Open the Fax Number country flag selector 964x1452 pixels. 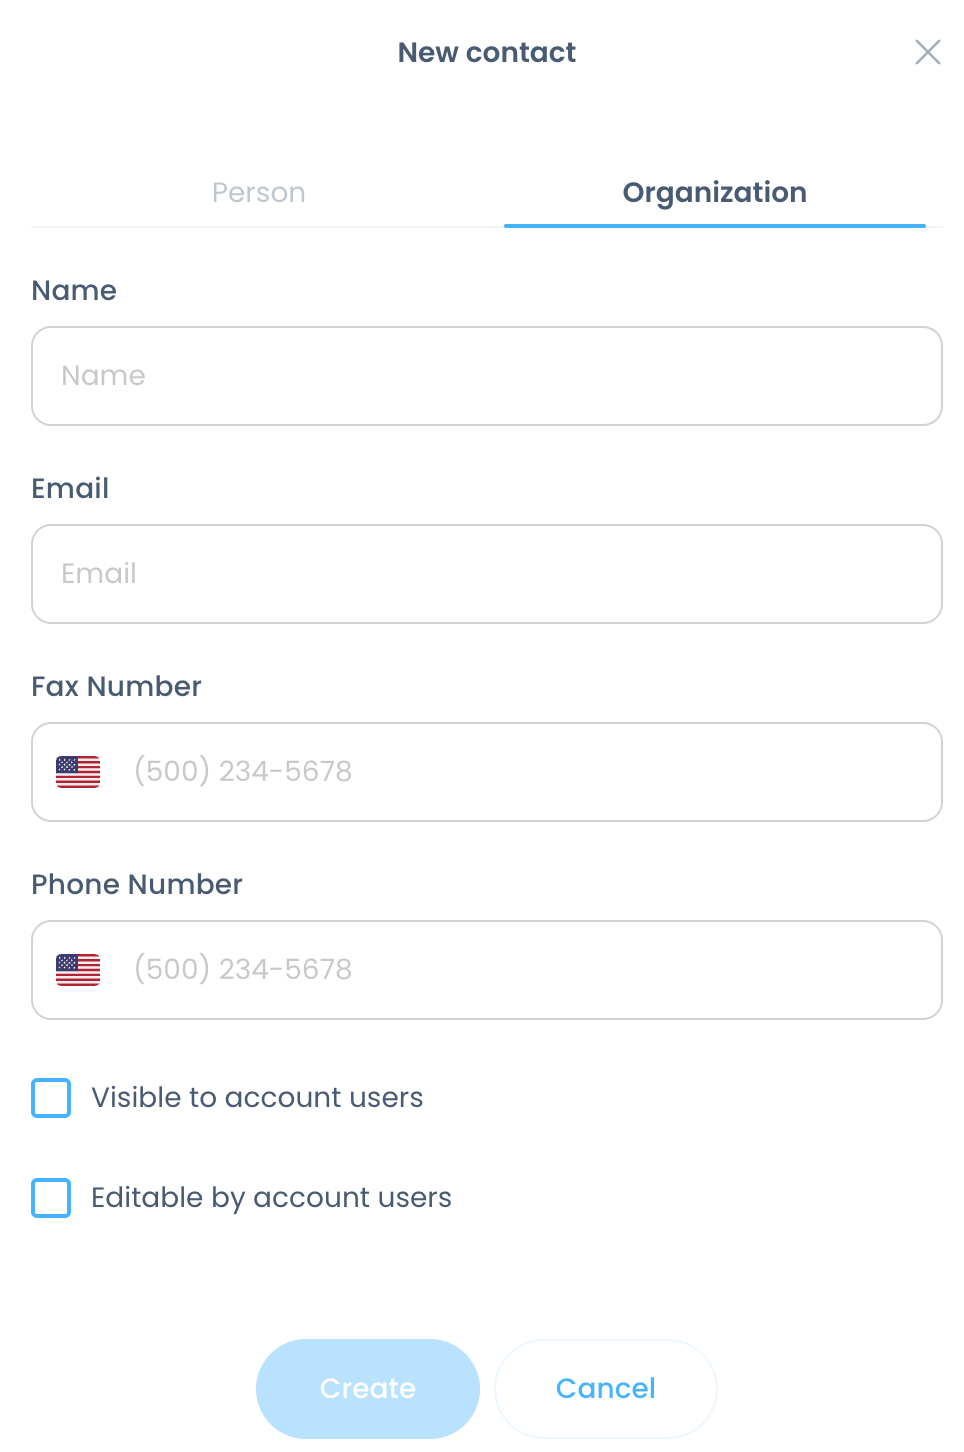(x=78, y=772)
